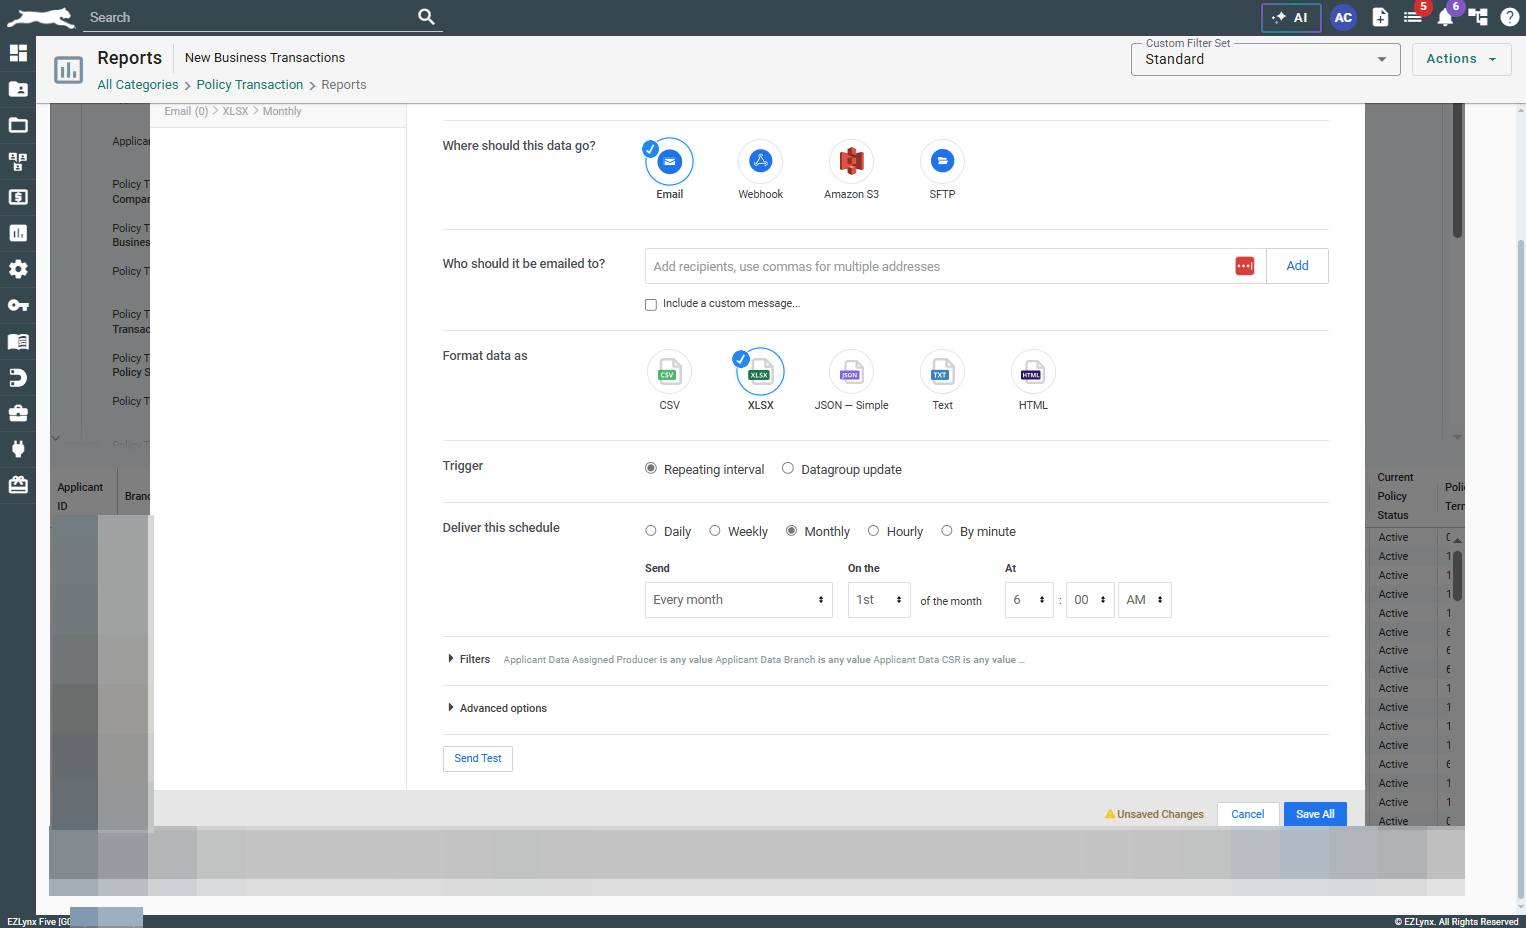Click the Save All button
1526x928 pixels.
[1315, 814]
